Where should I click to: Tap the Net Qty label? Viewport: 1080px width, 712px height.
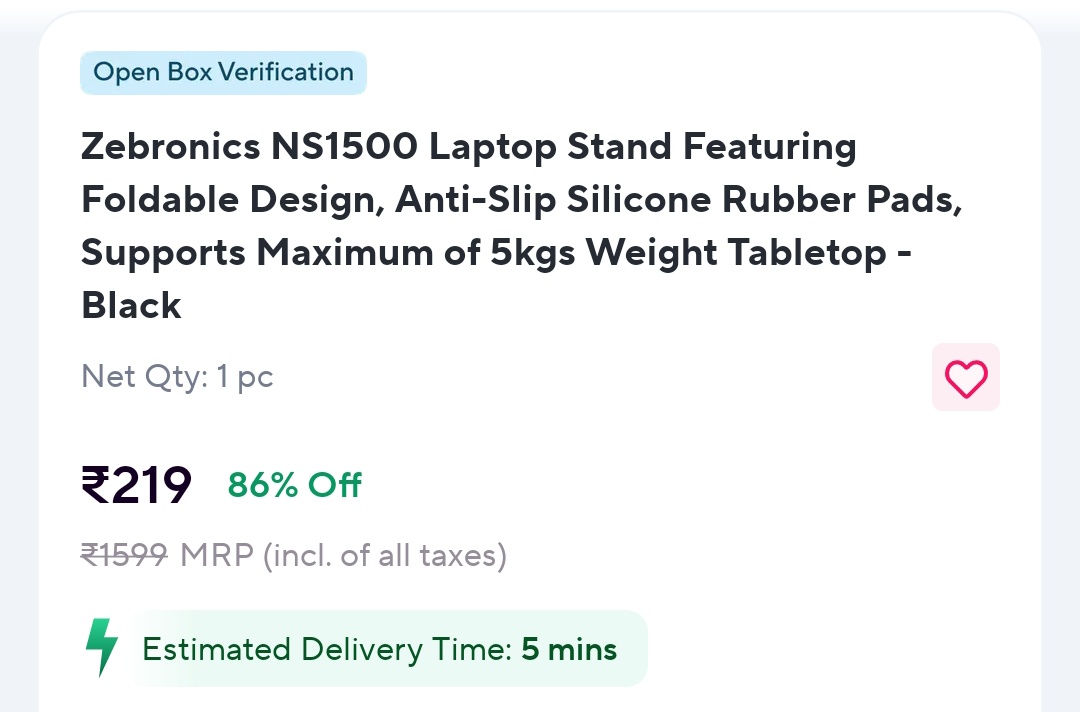[x=144, y=377]
